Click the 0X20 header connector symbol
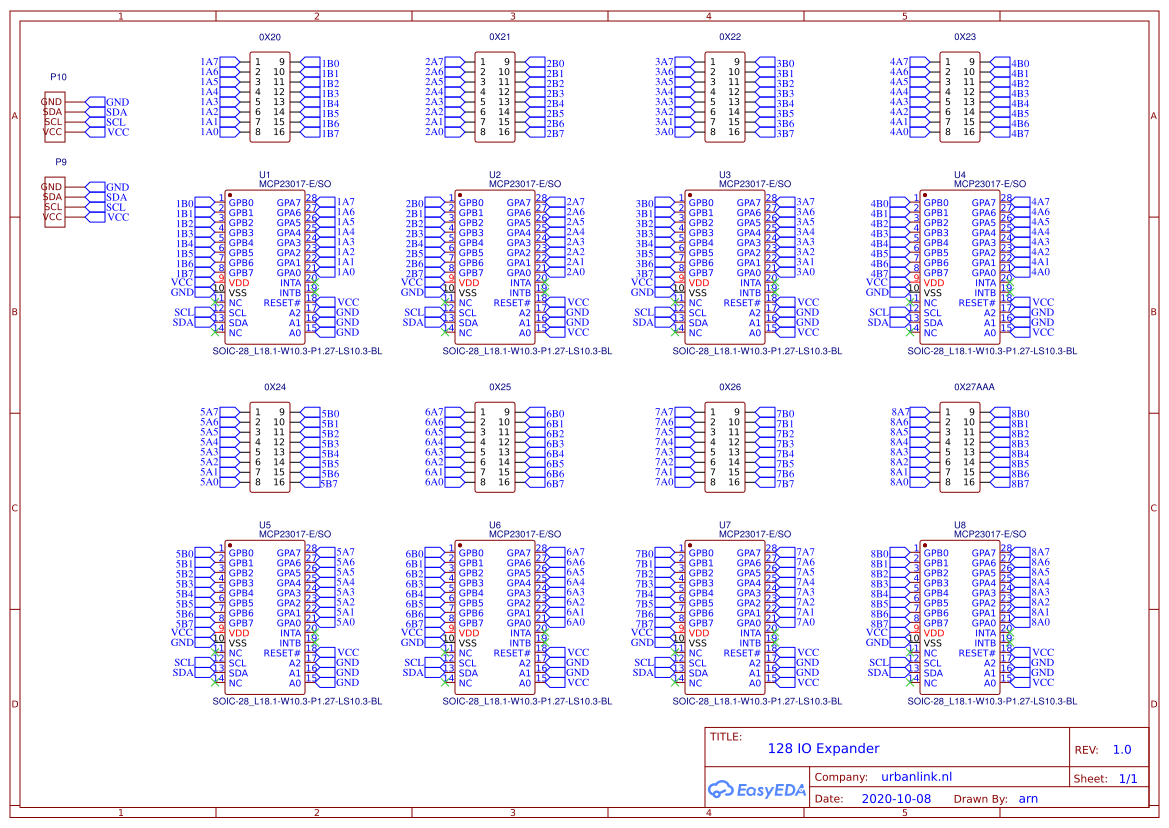The image size is (1169, 828). (269, 97)
